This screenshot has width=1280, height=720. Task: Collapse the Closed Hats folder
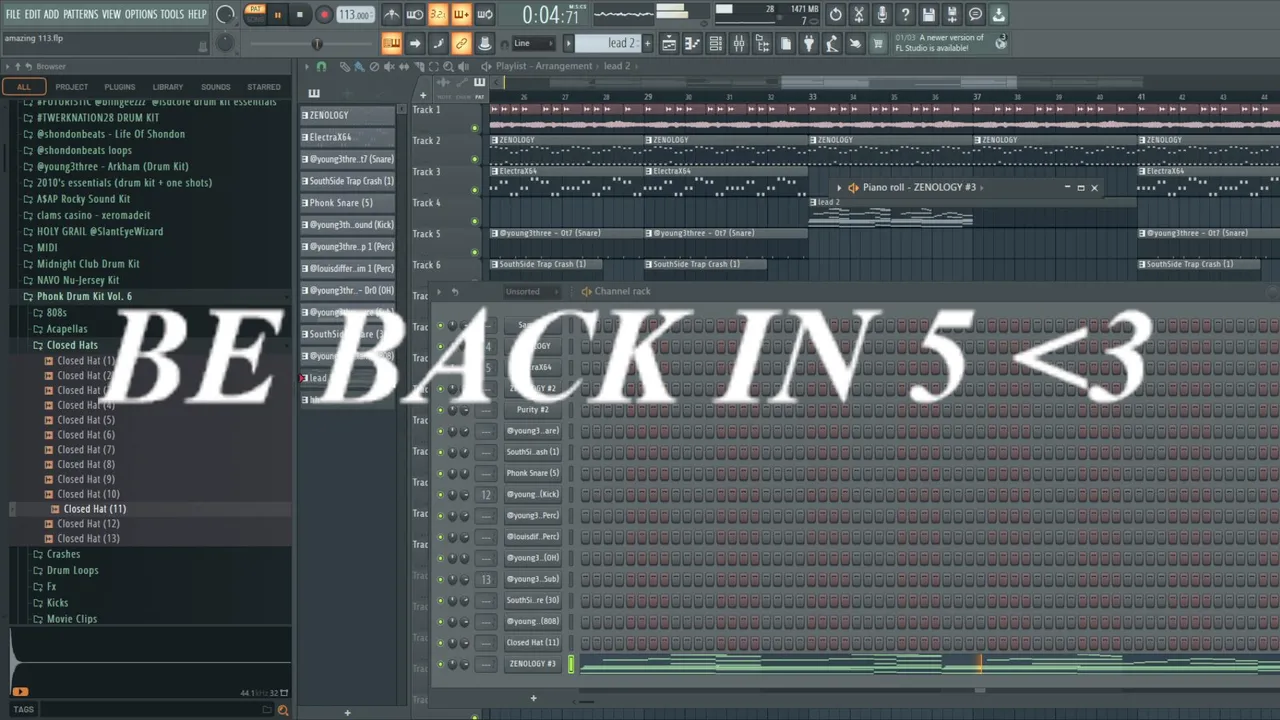(x=71, y=345)
